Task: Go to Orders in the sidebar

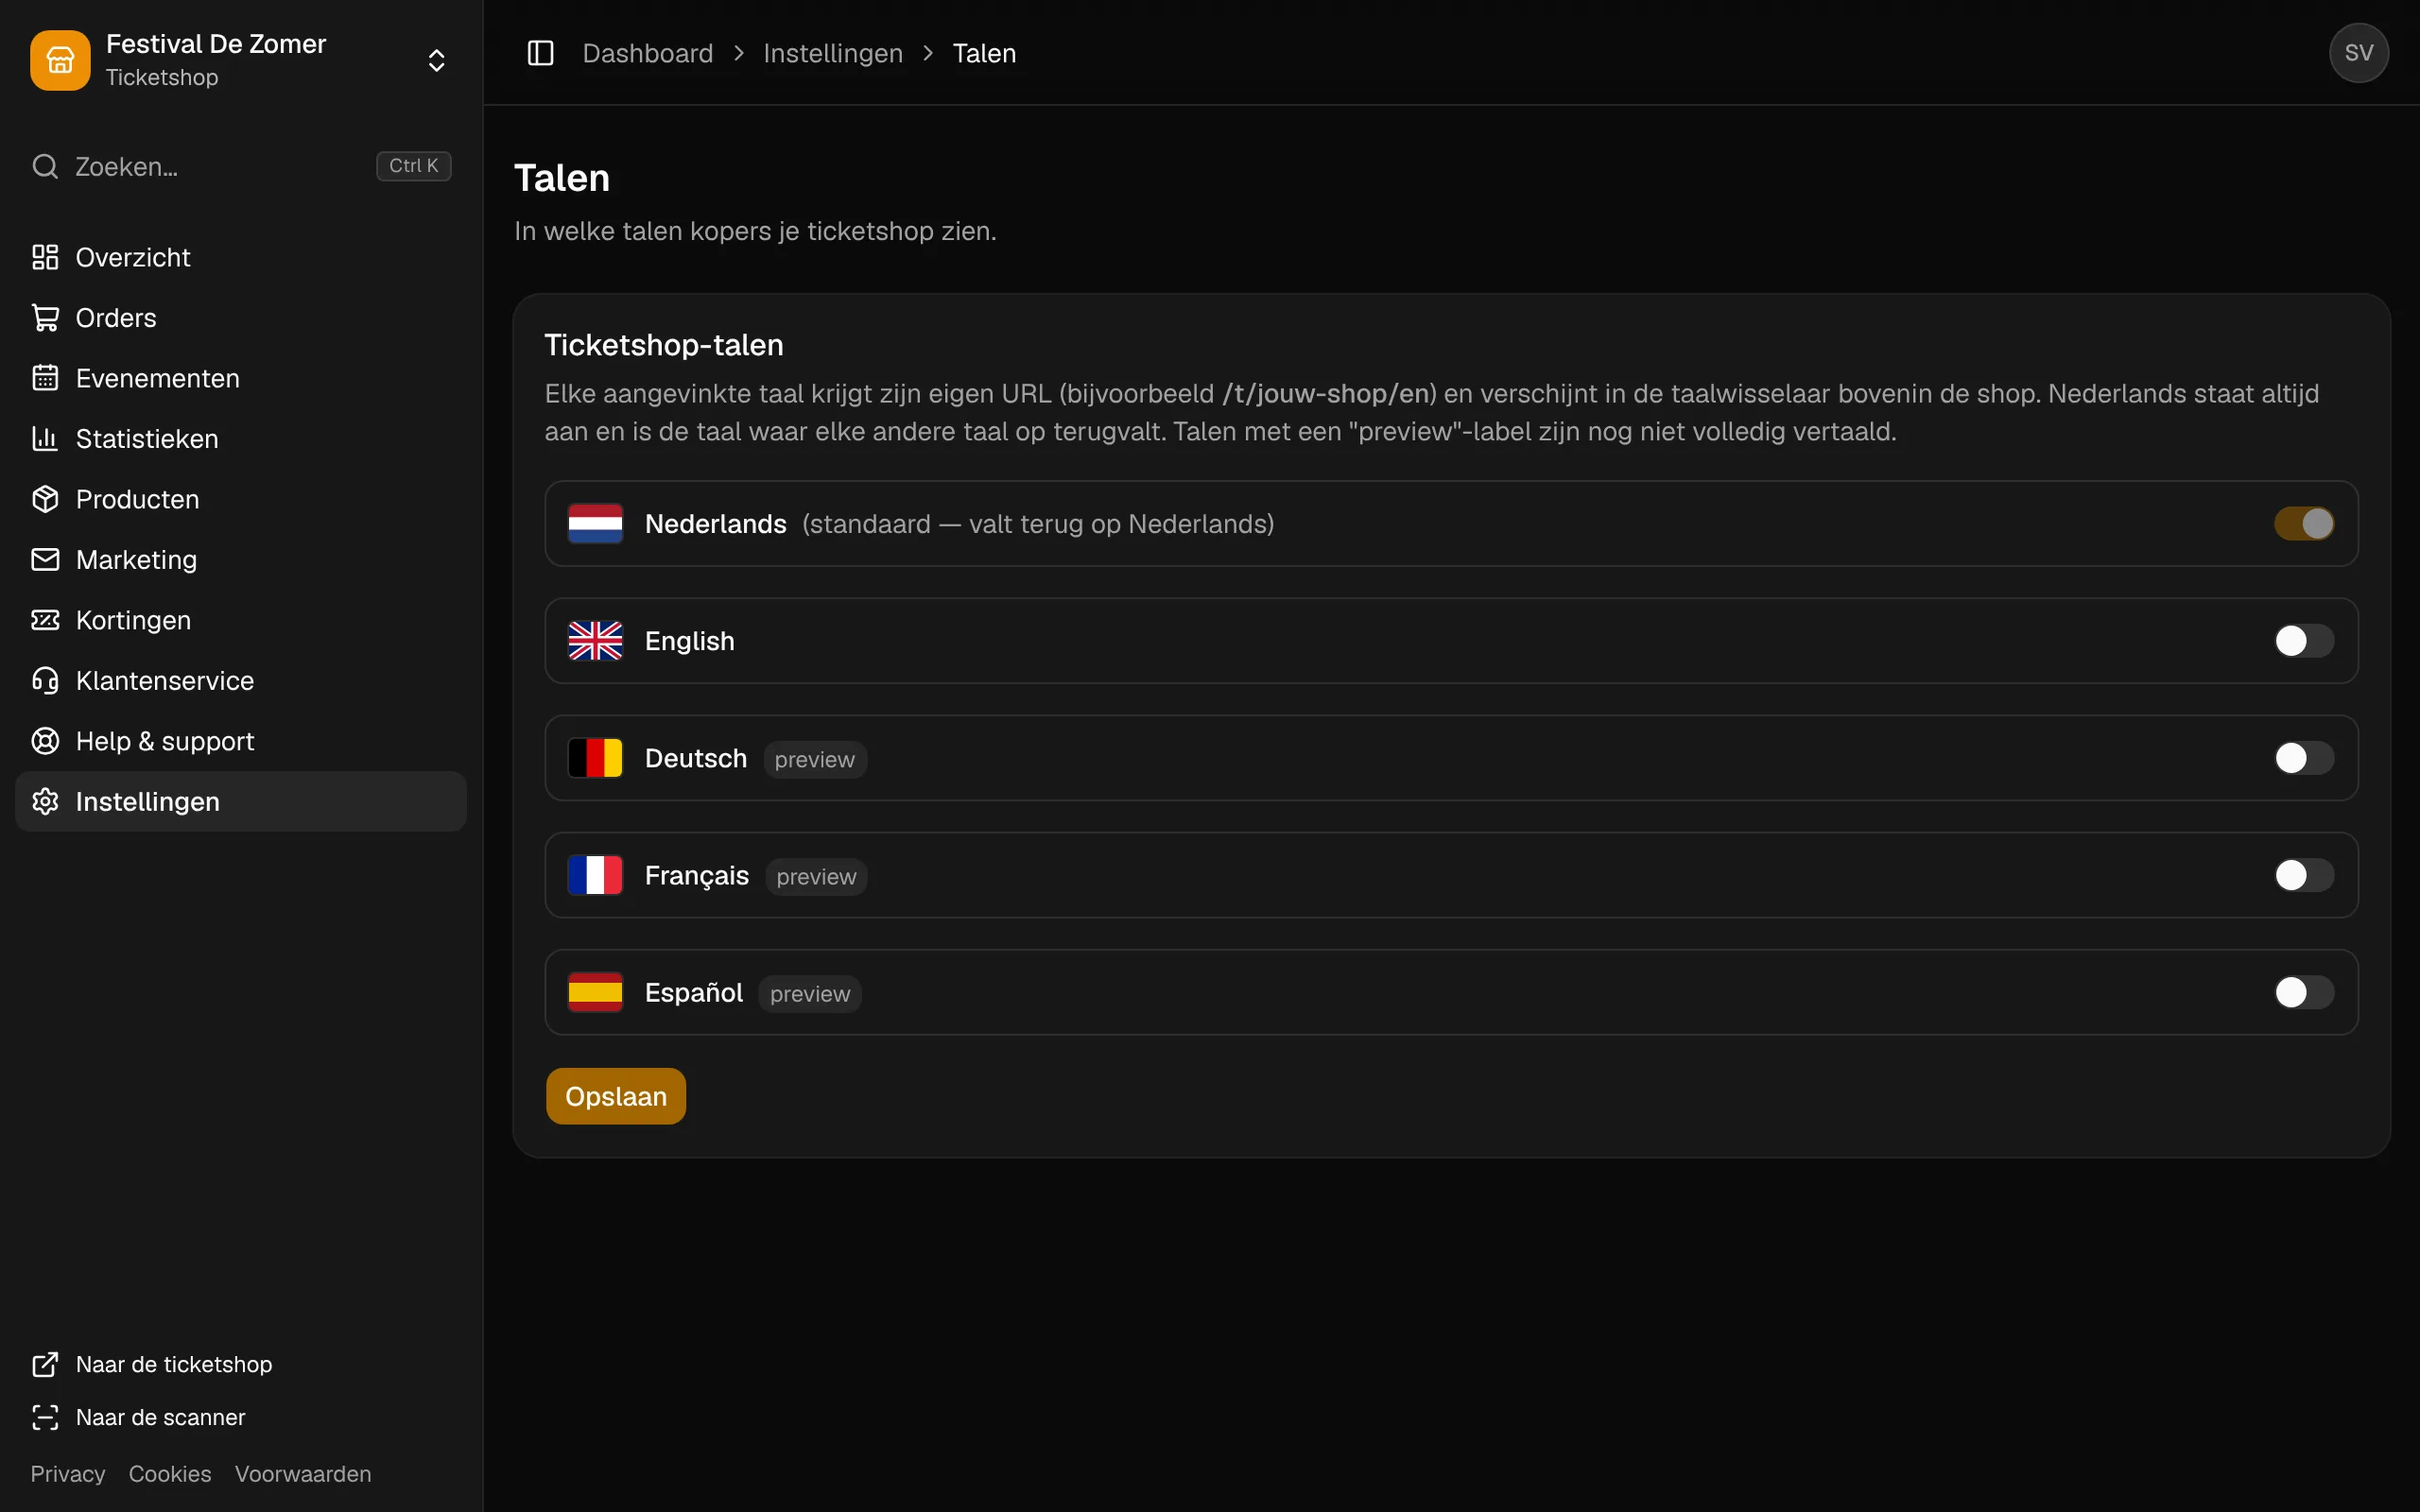Action: [x=241, y=318]
